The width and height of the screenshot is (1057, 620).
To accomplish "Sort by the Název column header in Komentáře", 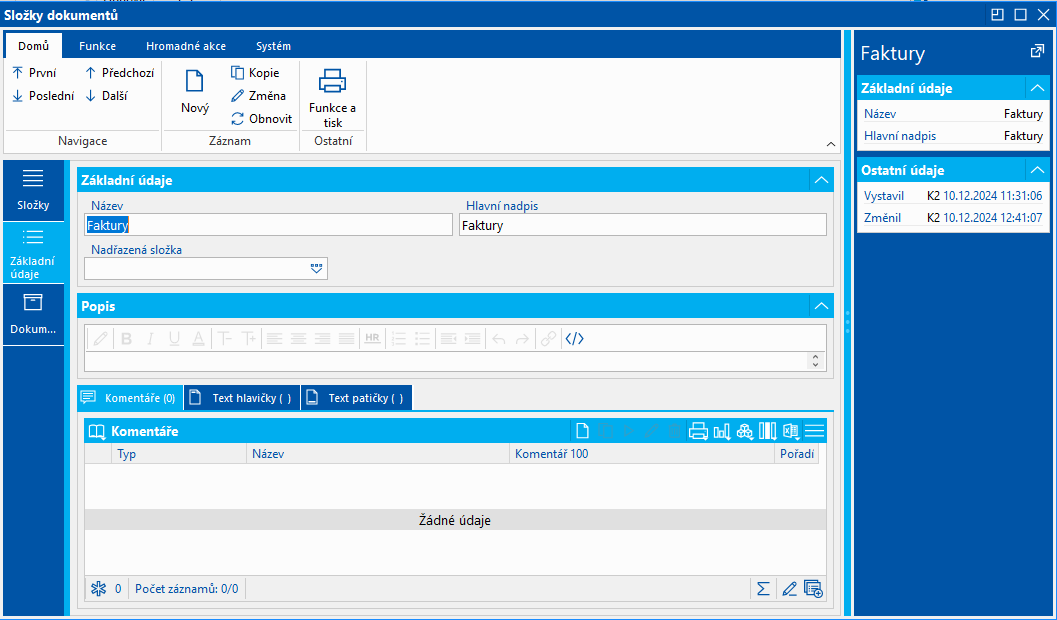I will coord(378,454).
